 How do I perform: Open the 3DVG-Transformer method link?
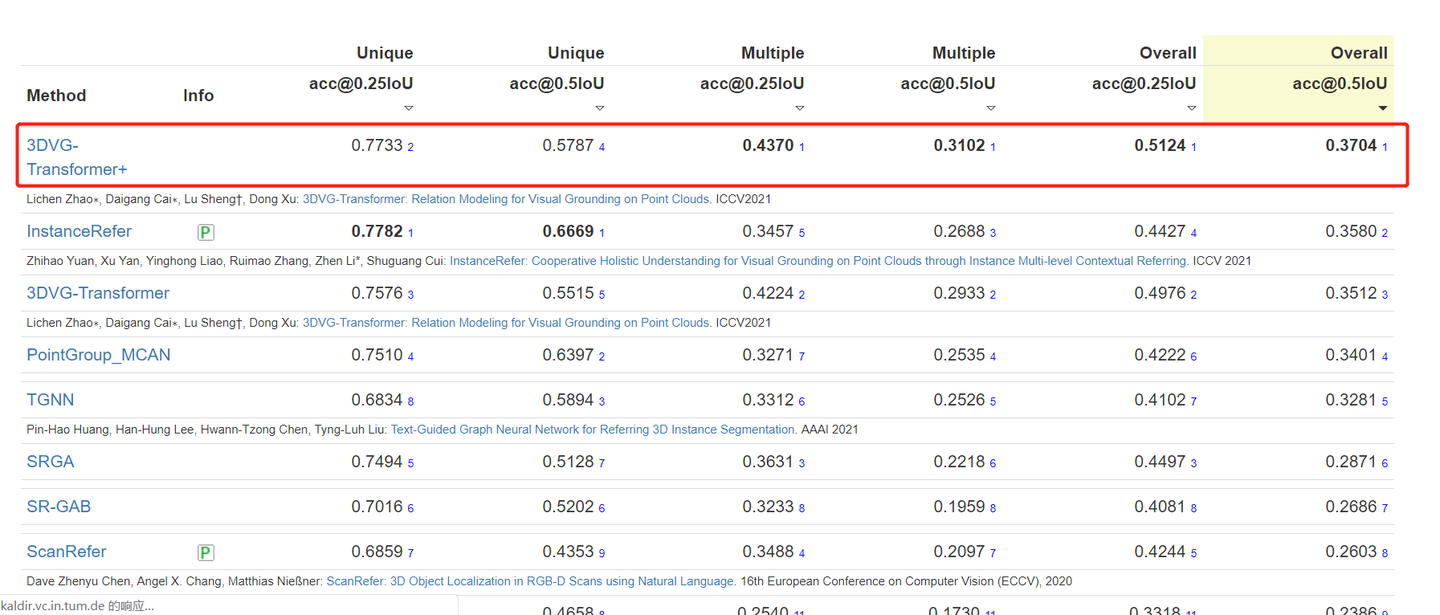98,293
